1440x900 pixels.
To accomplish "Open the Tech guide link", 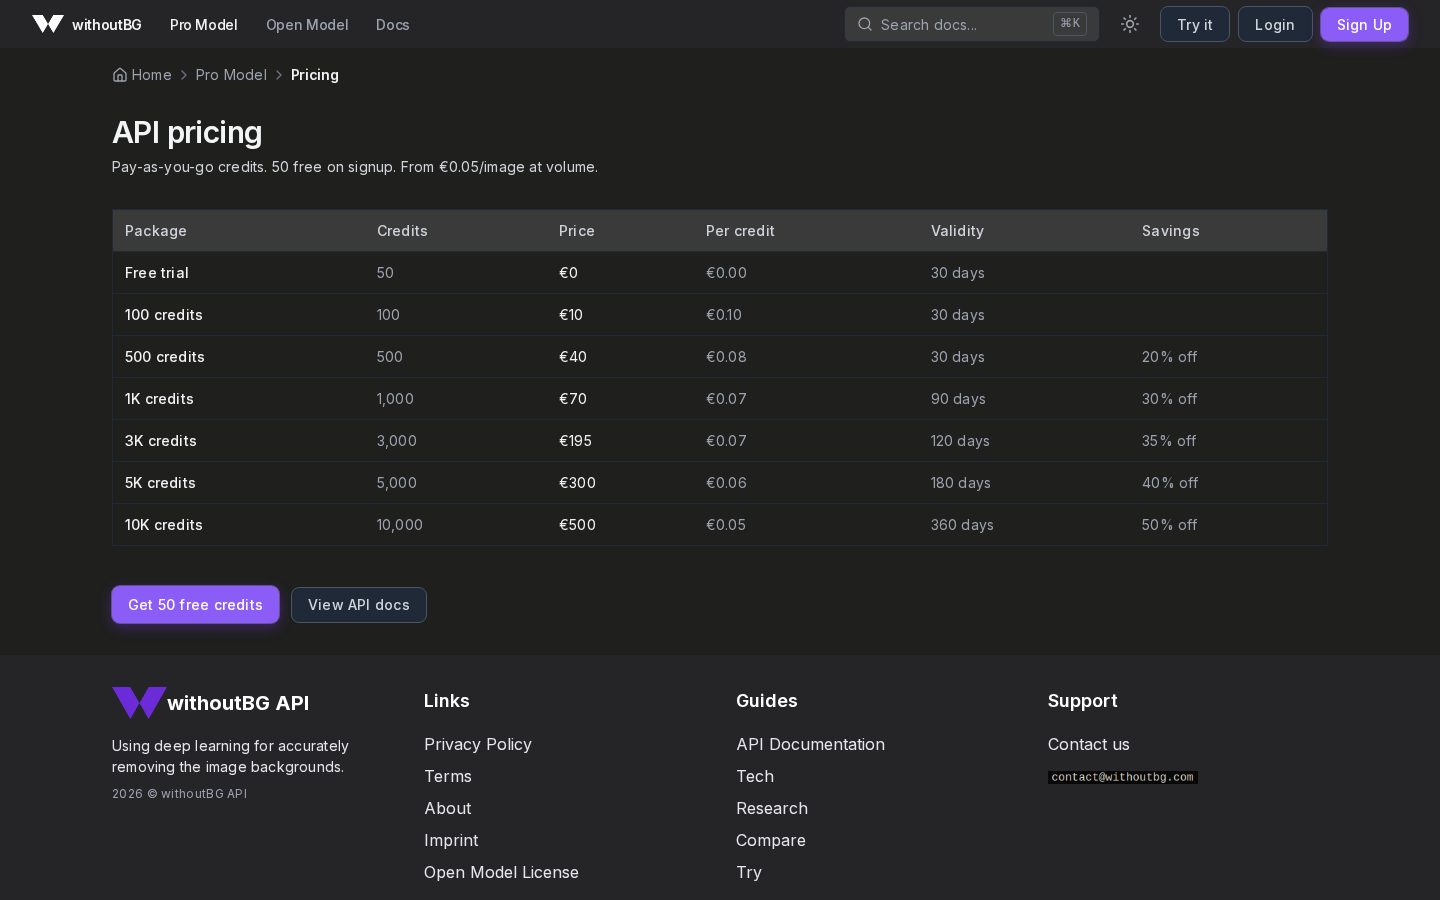I will pos(755,776).
